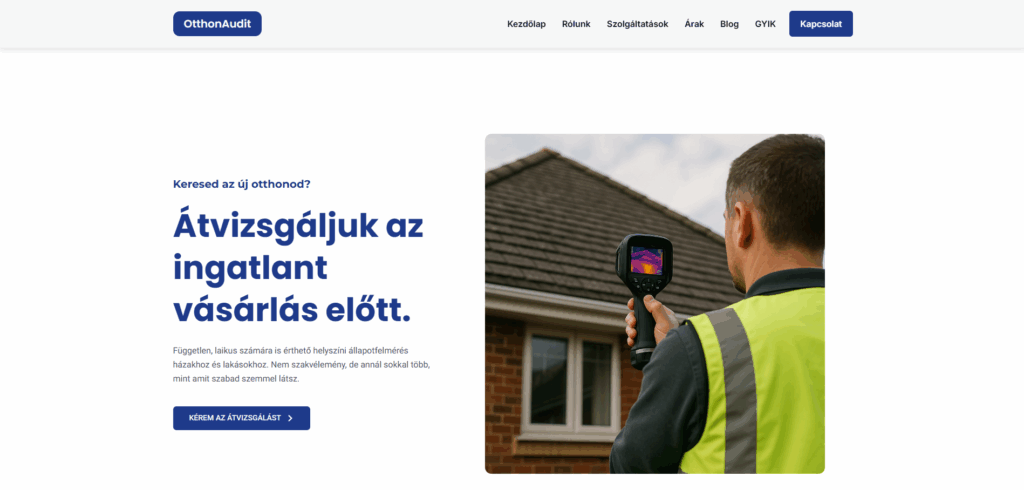Image resolution: width=1024 pixels, height=490 pixels.
Task: Open the Blog page
Action: (729, 24)
